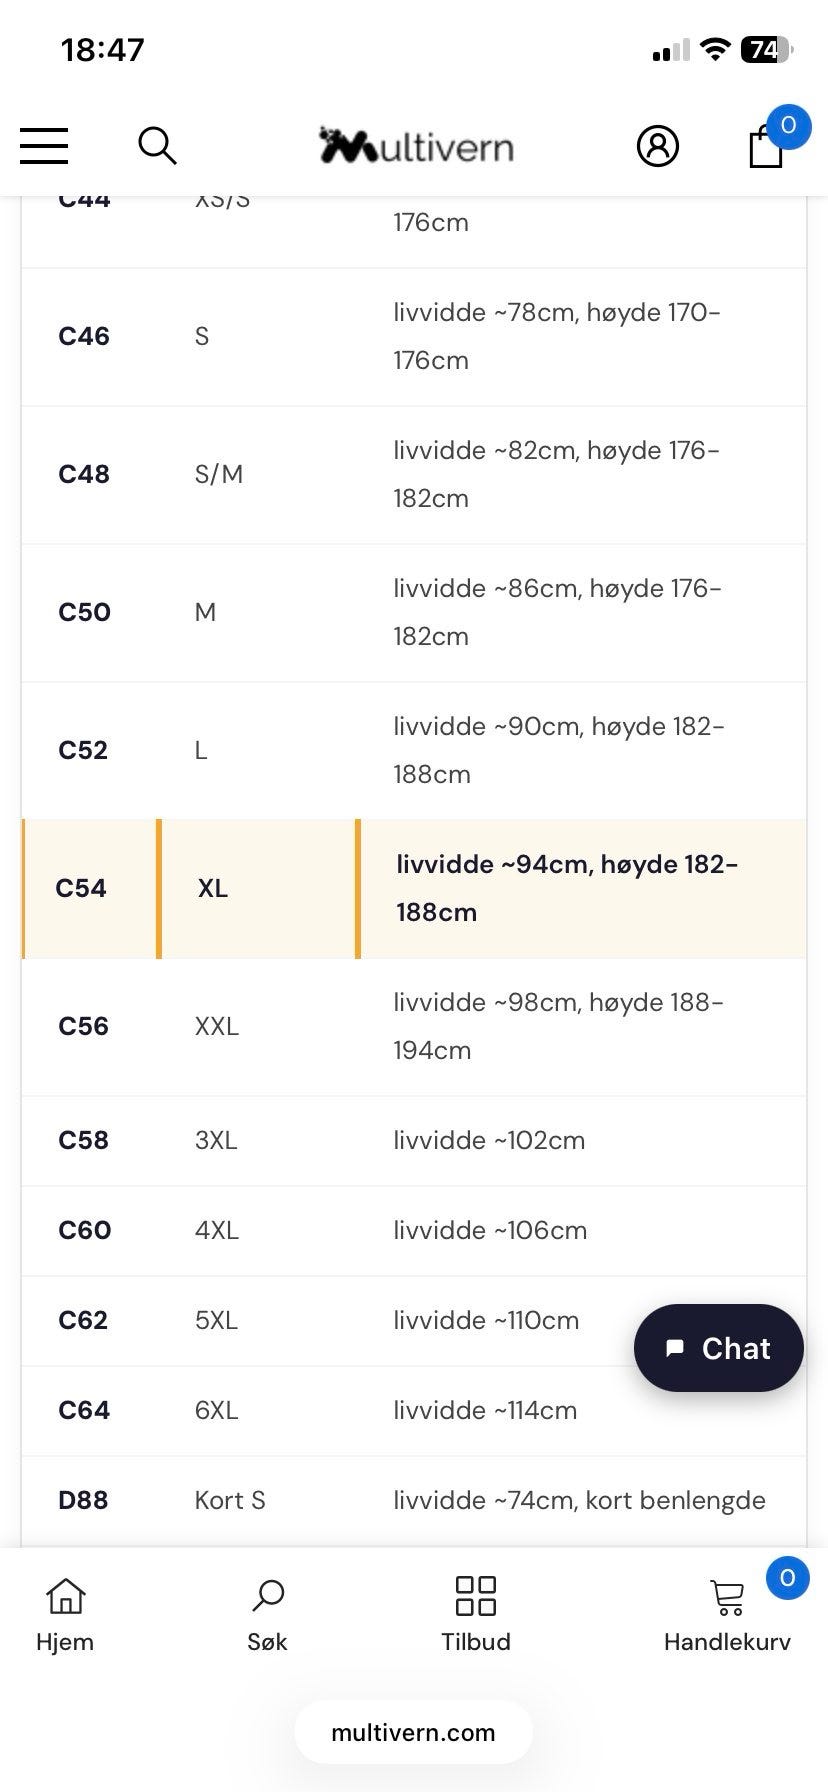Viewport: 828px width, 1792px height.
Task: Tap the multivern.com address pill
Action: point(413,1733)
